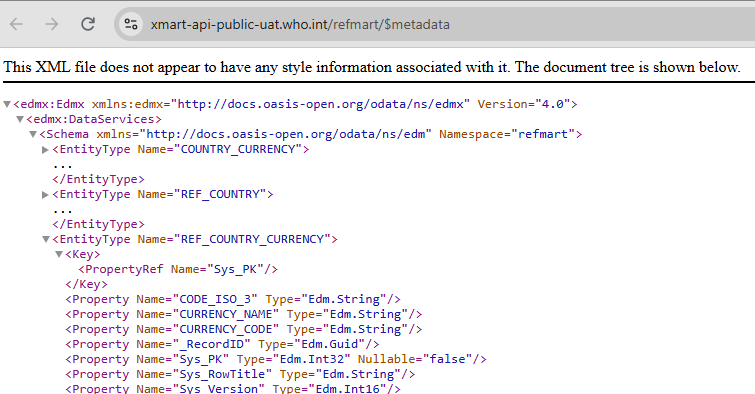
Task: Select the CURRENCY_CODE property line
Action: (x=244, y=329)
